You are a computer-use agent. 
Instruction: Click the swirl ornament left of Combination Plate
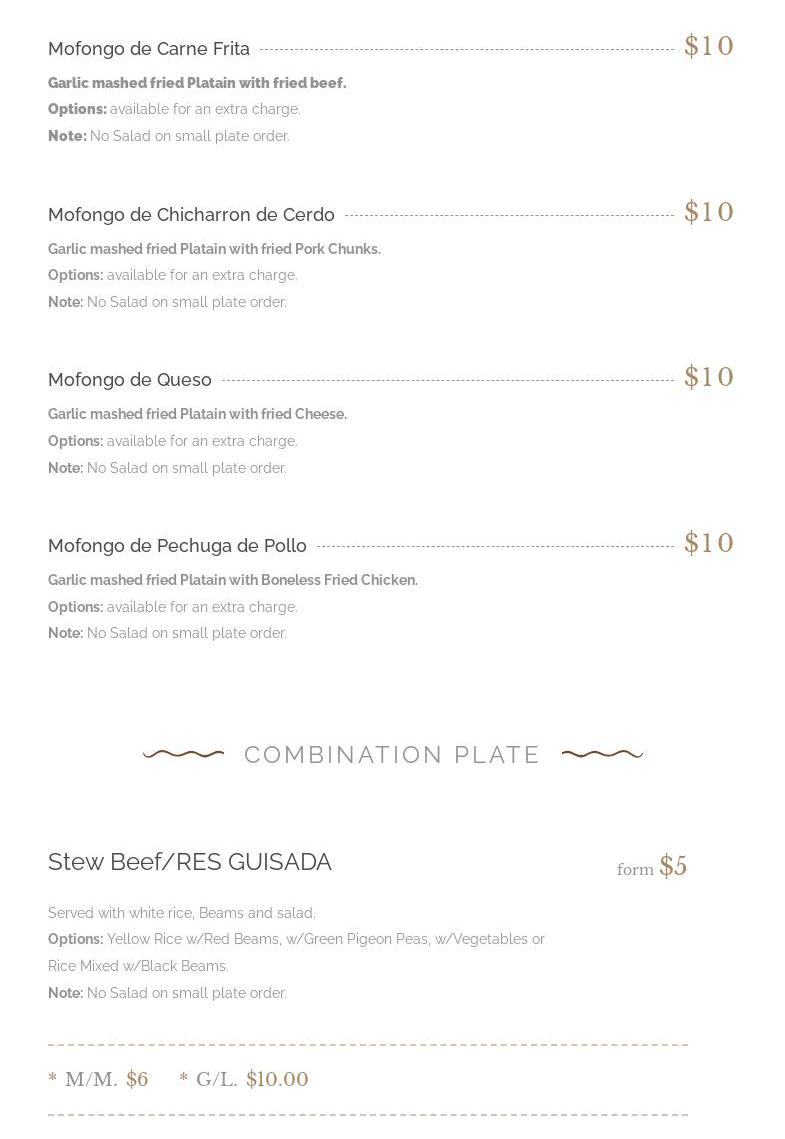(183, 754)
